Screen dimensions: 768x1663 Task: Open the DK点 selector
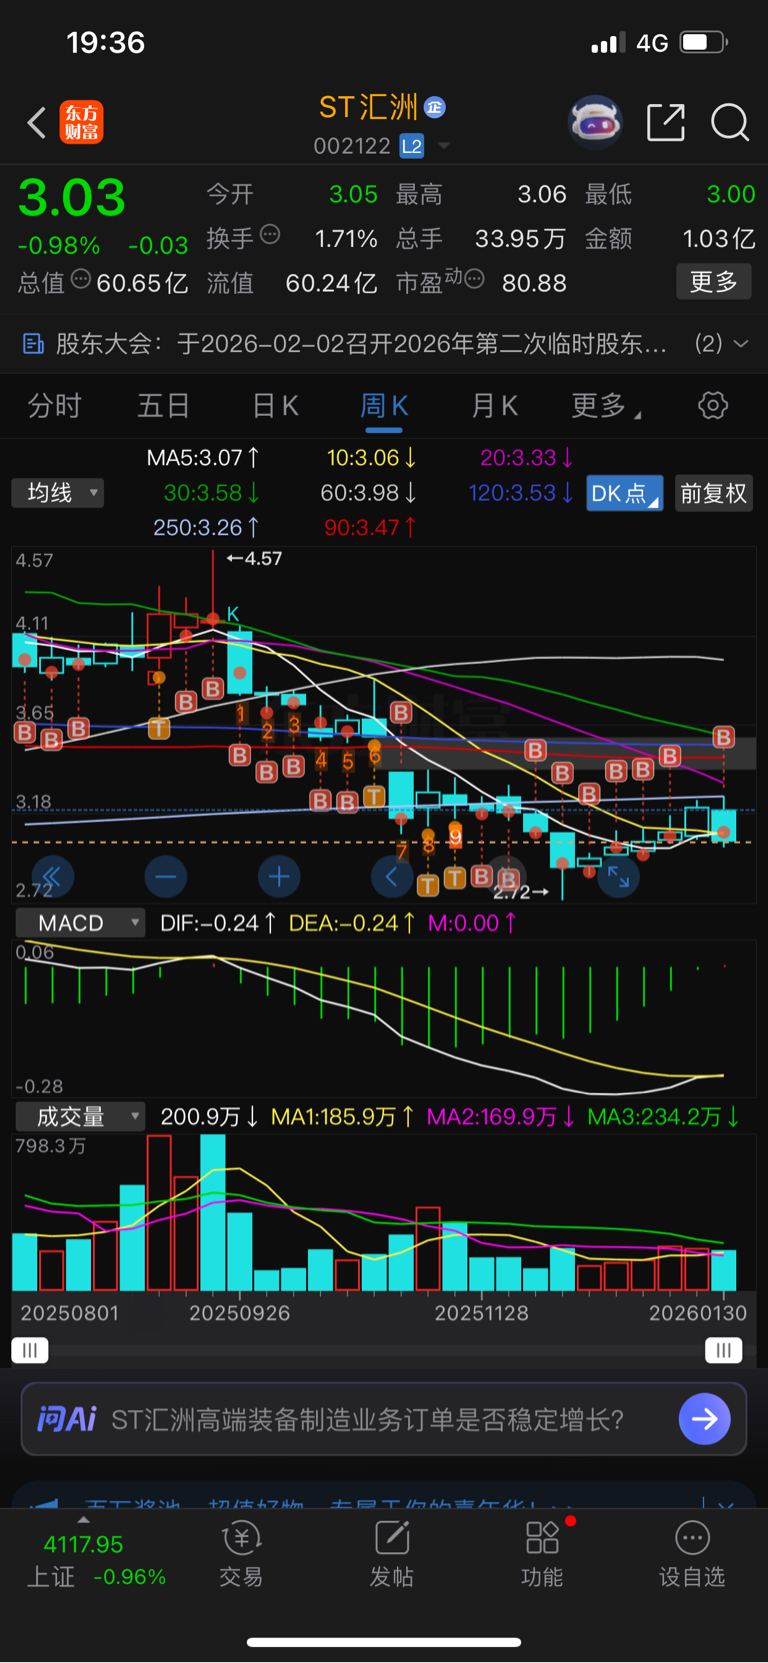(x=624, y=493)
